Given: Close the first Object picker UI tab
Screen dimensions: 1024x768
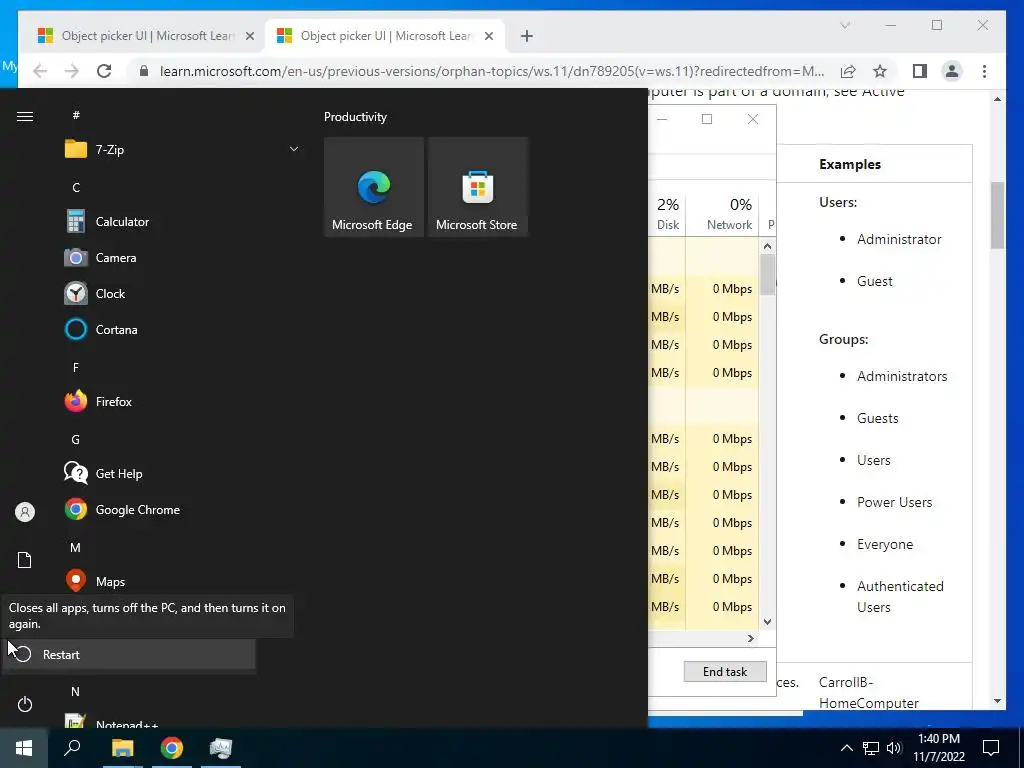Looking at the screenshot, I should pos(249,36).
